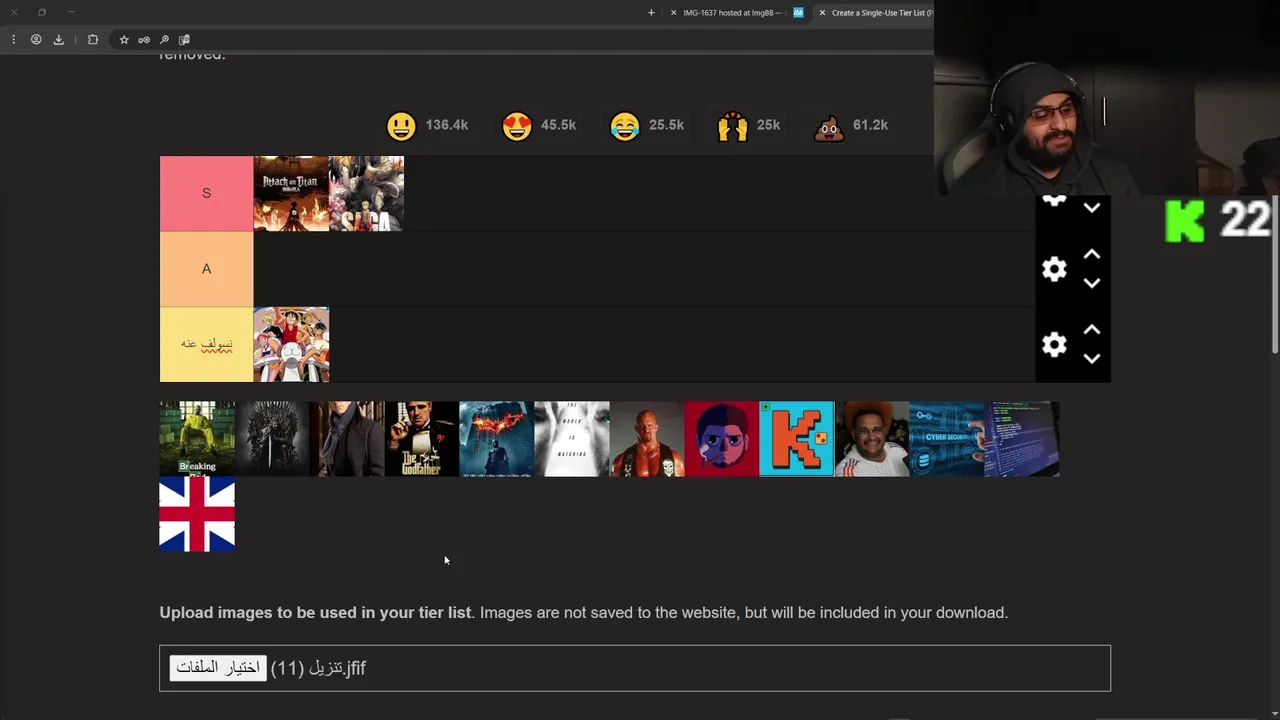Click the translate page icon

[x=184, y=40]
